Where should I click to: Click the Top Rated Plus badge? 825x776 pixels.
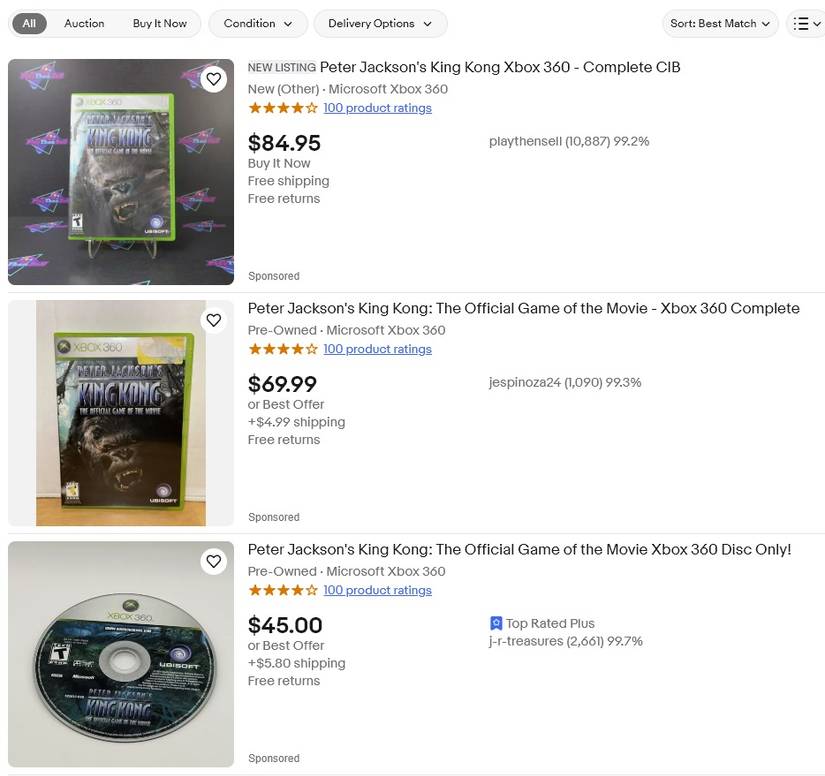[x=541, y=622]
